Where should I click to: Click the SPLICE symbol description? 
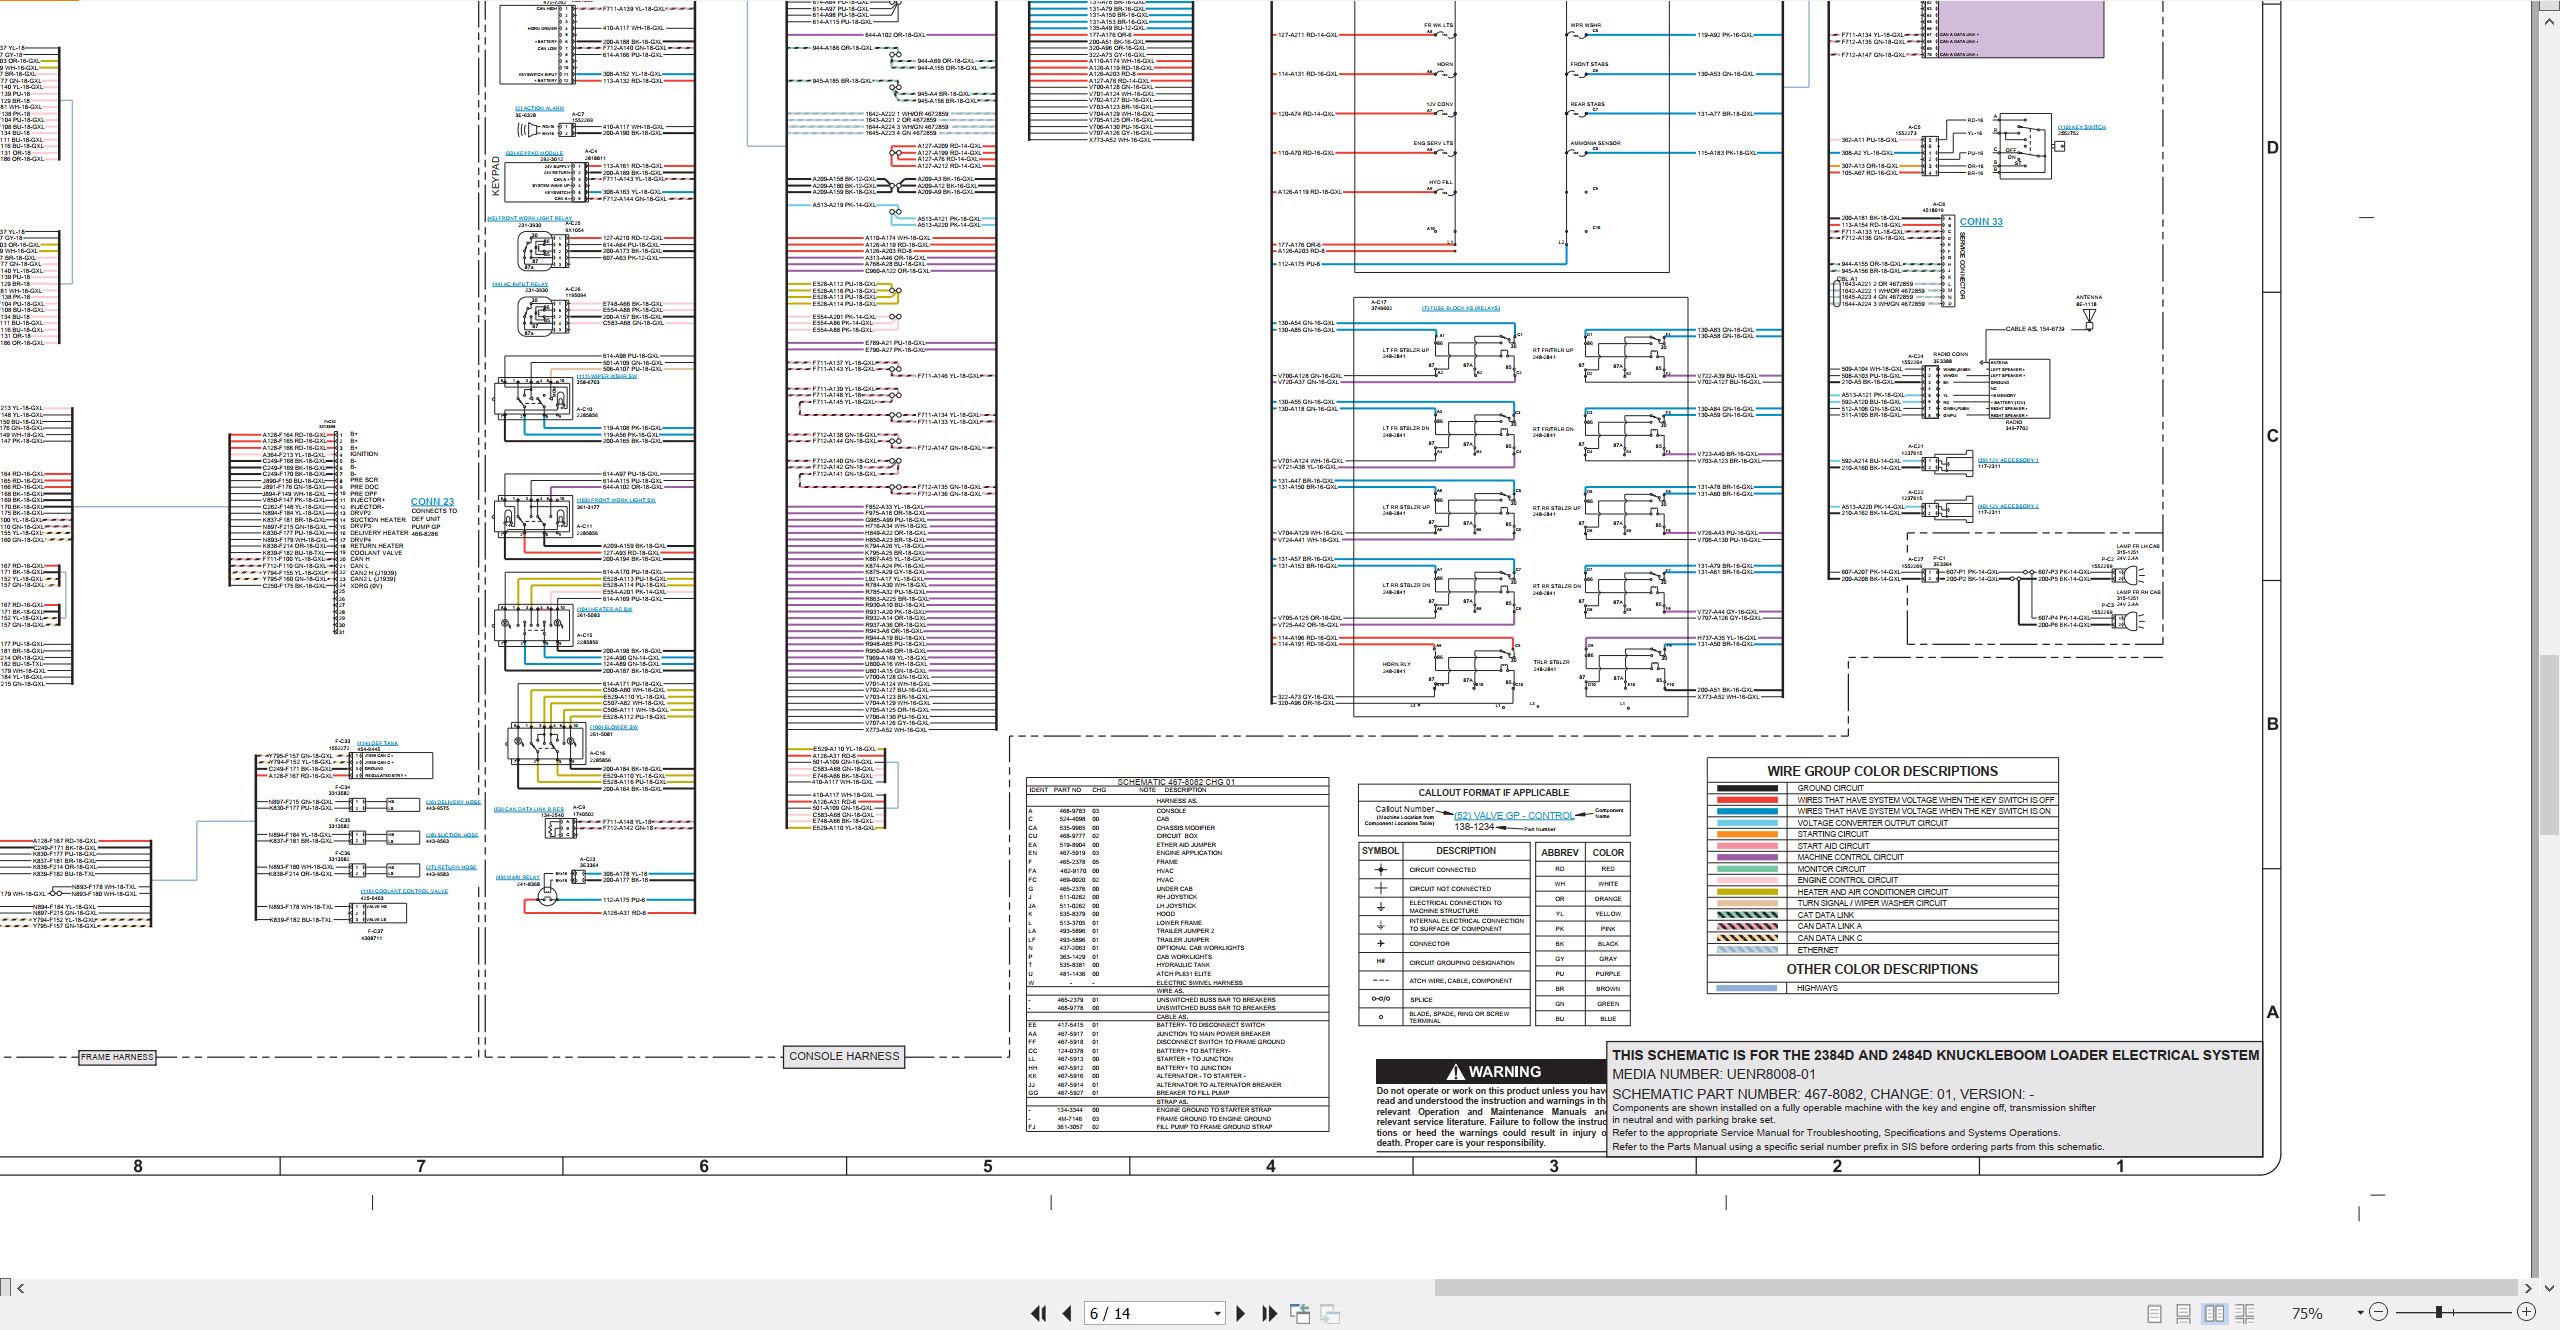(1421, 1000)
